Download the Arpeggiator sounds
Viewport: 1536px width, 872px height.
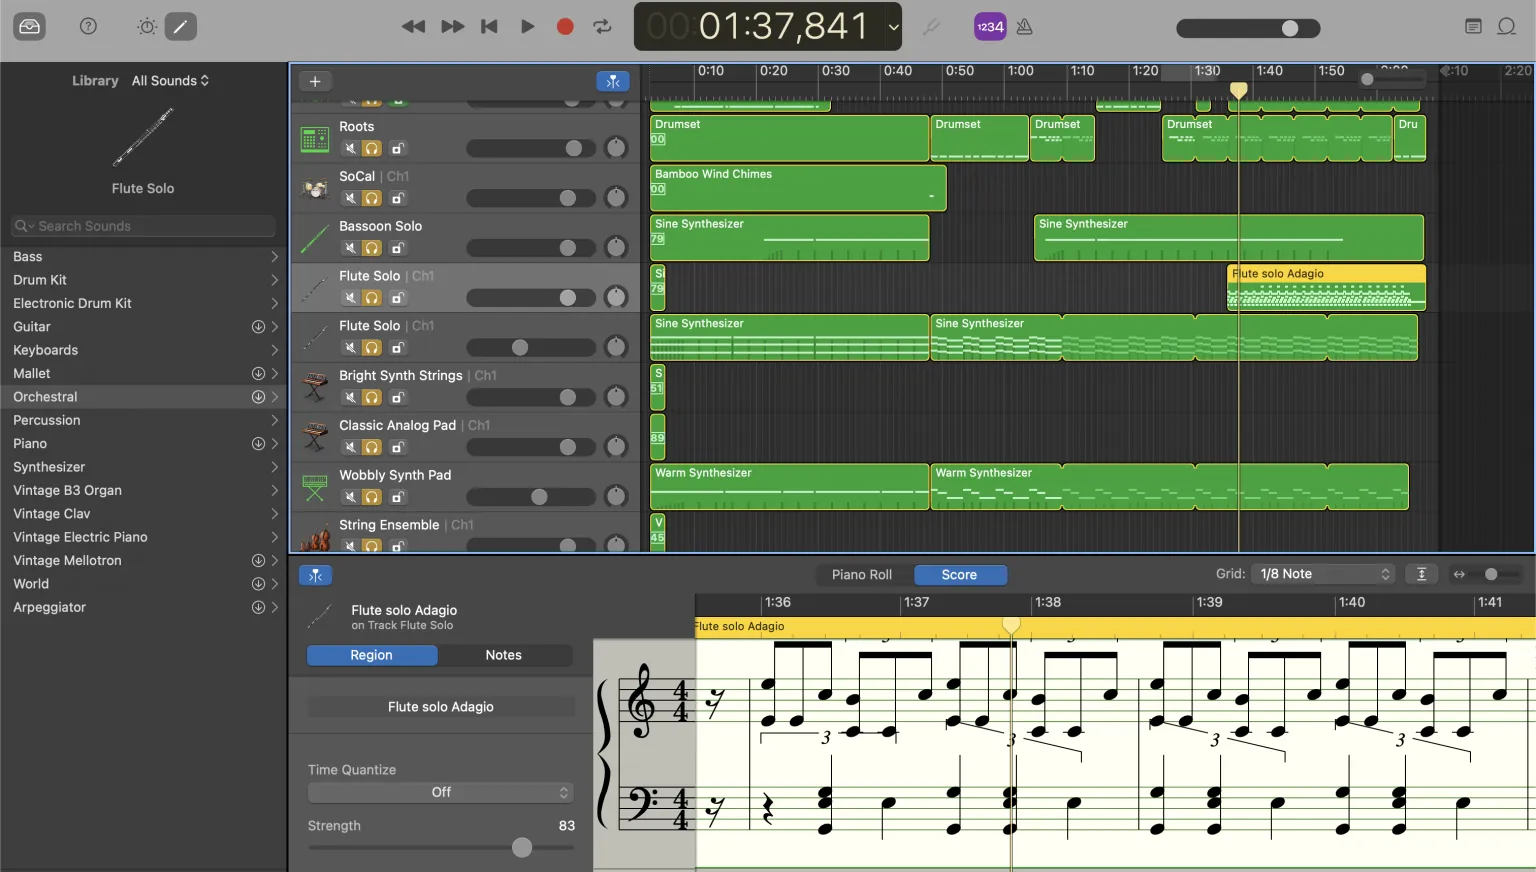[258, 607]
